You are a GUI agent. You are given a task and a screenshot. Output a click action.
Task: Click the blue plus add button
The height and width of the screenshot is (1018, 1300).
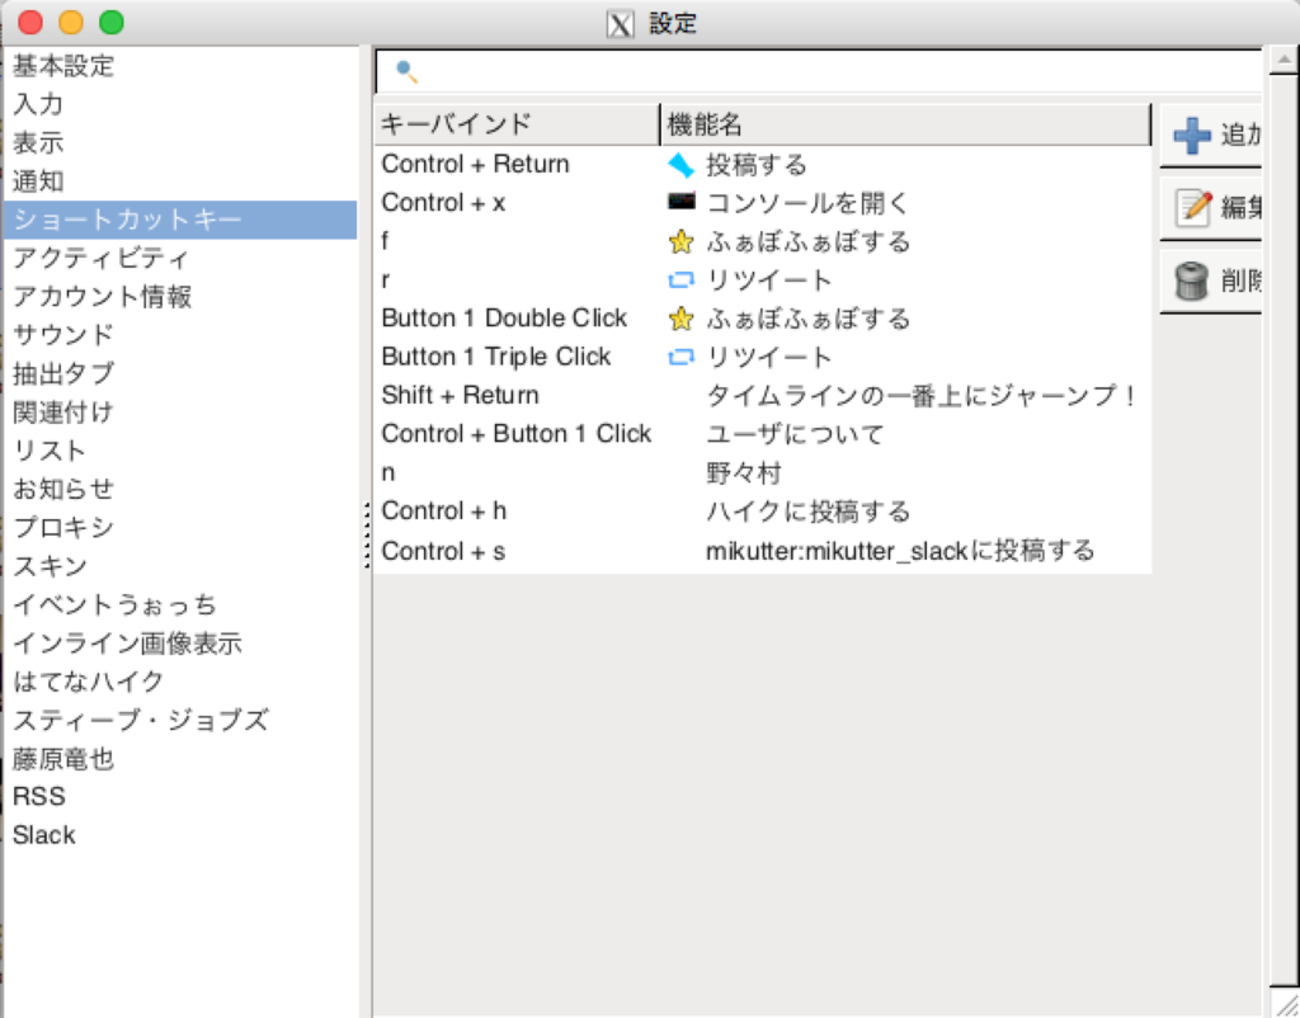[1211, 135]
